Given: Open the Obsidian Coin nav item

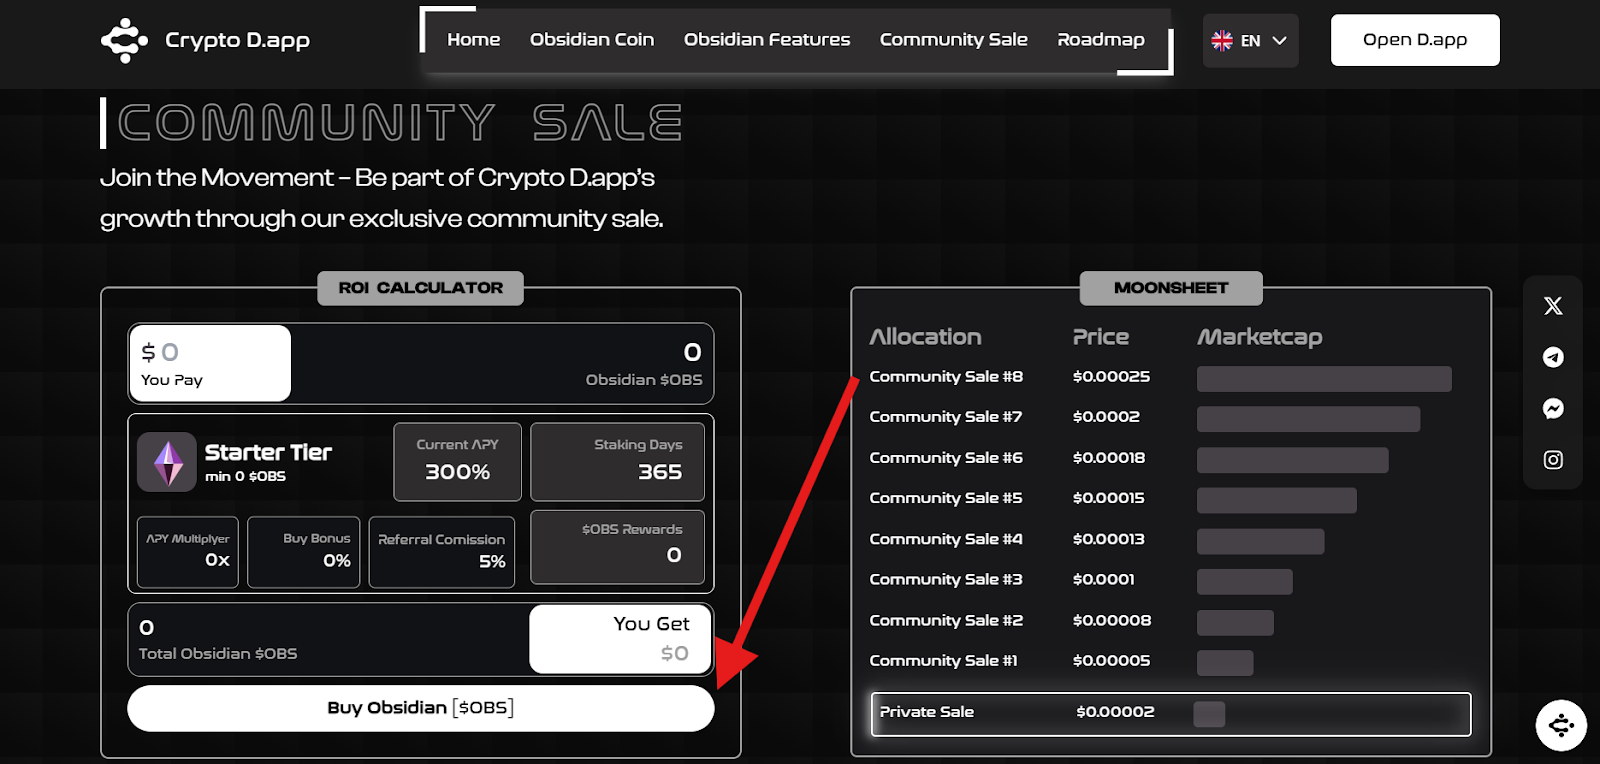Looking at the screenshot, I should (592, 40).
